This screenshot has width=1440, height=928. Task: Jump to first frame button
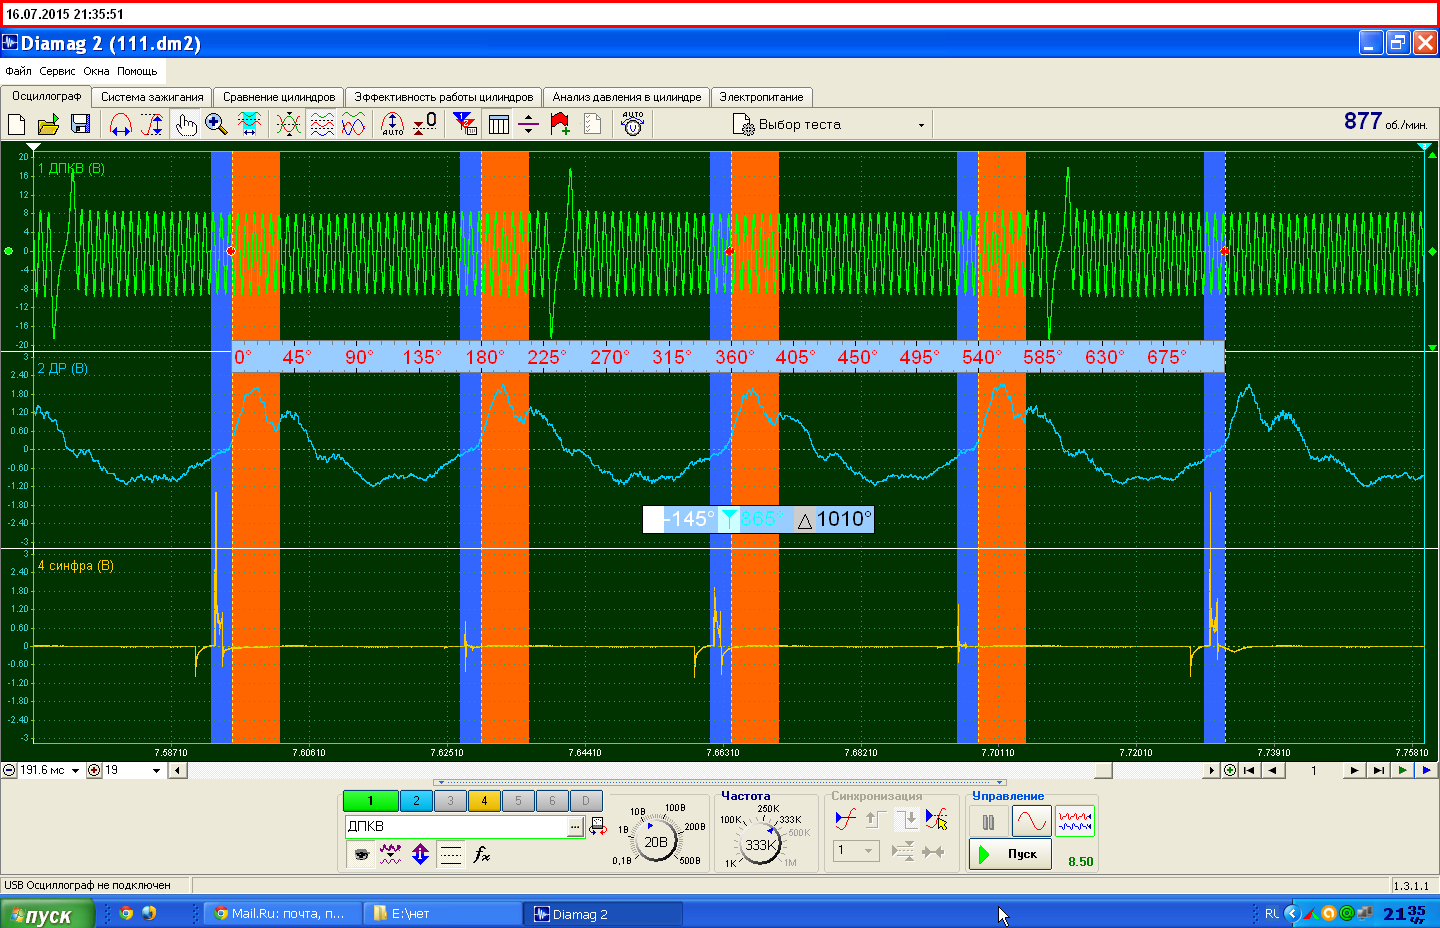click(1248, 770)
